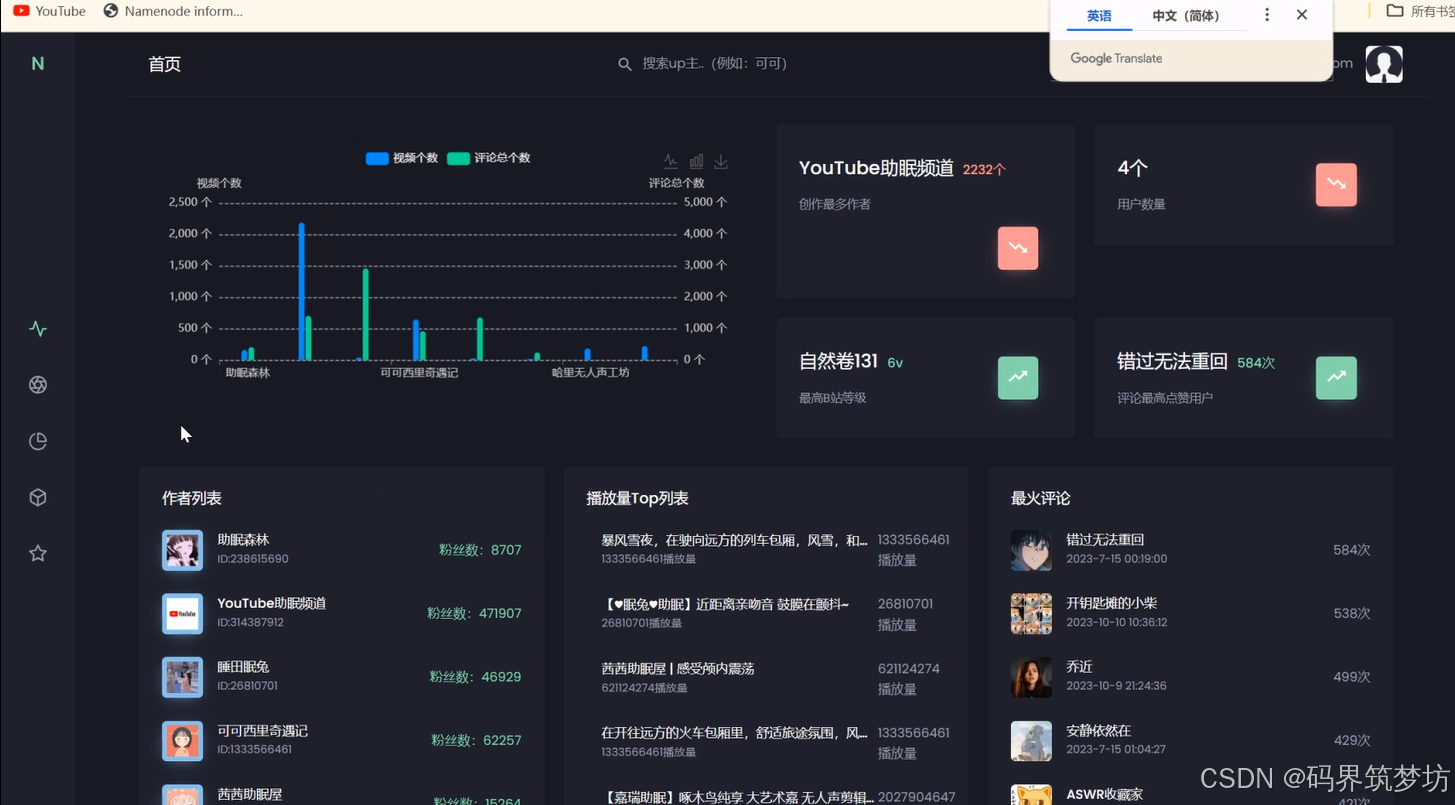Viewport: 1455px width, 805px height.
Task: Open video title 暴风雪夜，在驶向远方的列车包厢
Action: point(734,540)
